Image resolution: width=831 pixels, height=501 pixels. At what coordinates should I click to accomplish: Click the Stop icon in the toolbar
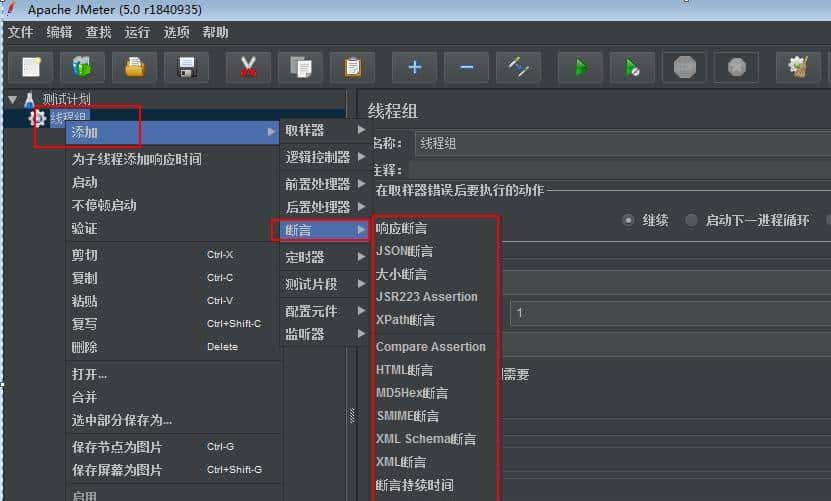pyautogui.click(x=684, y=67)
